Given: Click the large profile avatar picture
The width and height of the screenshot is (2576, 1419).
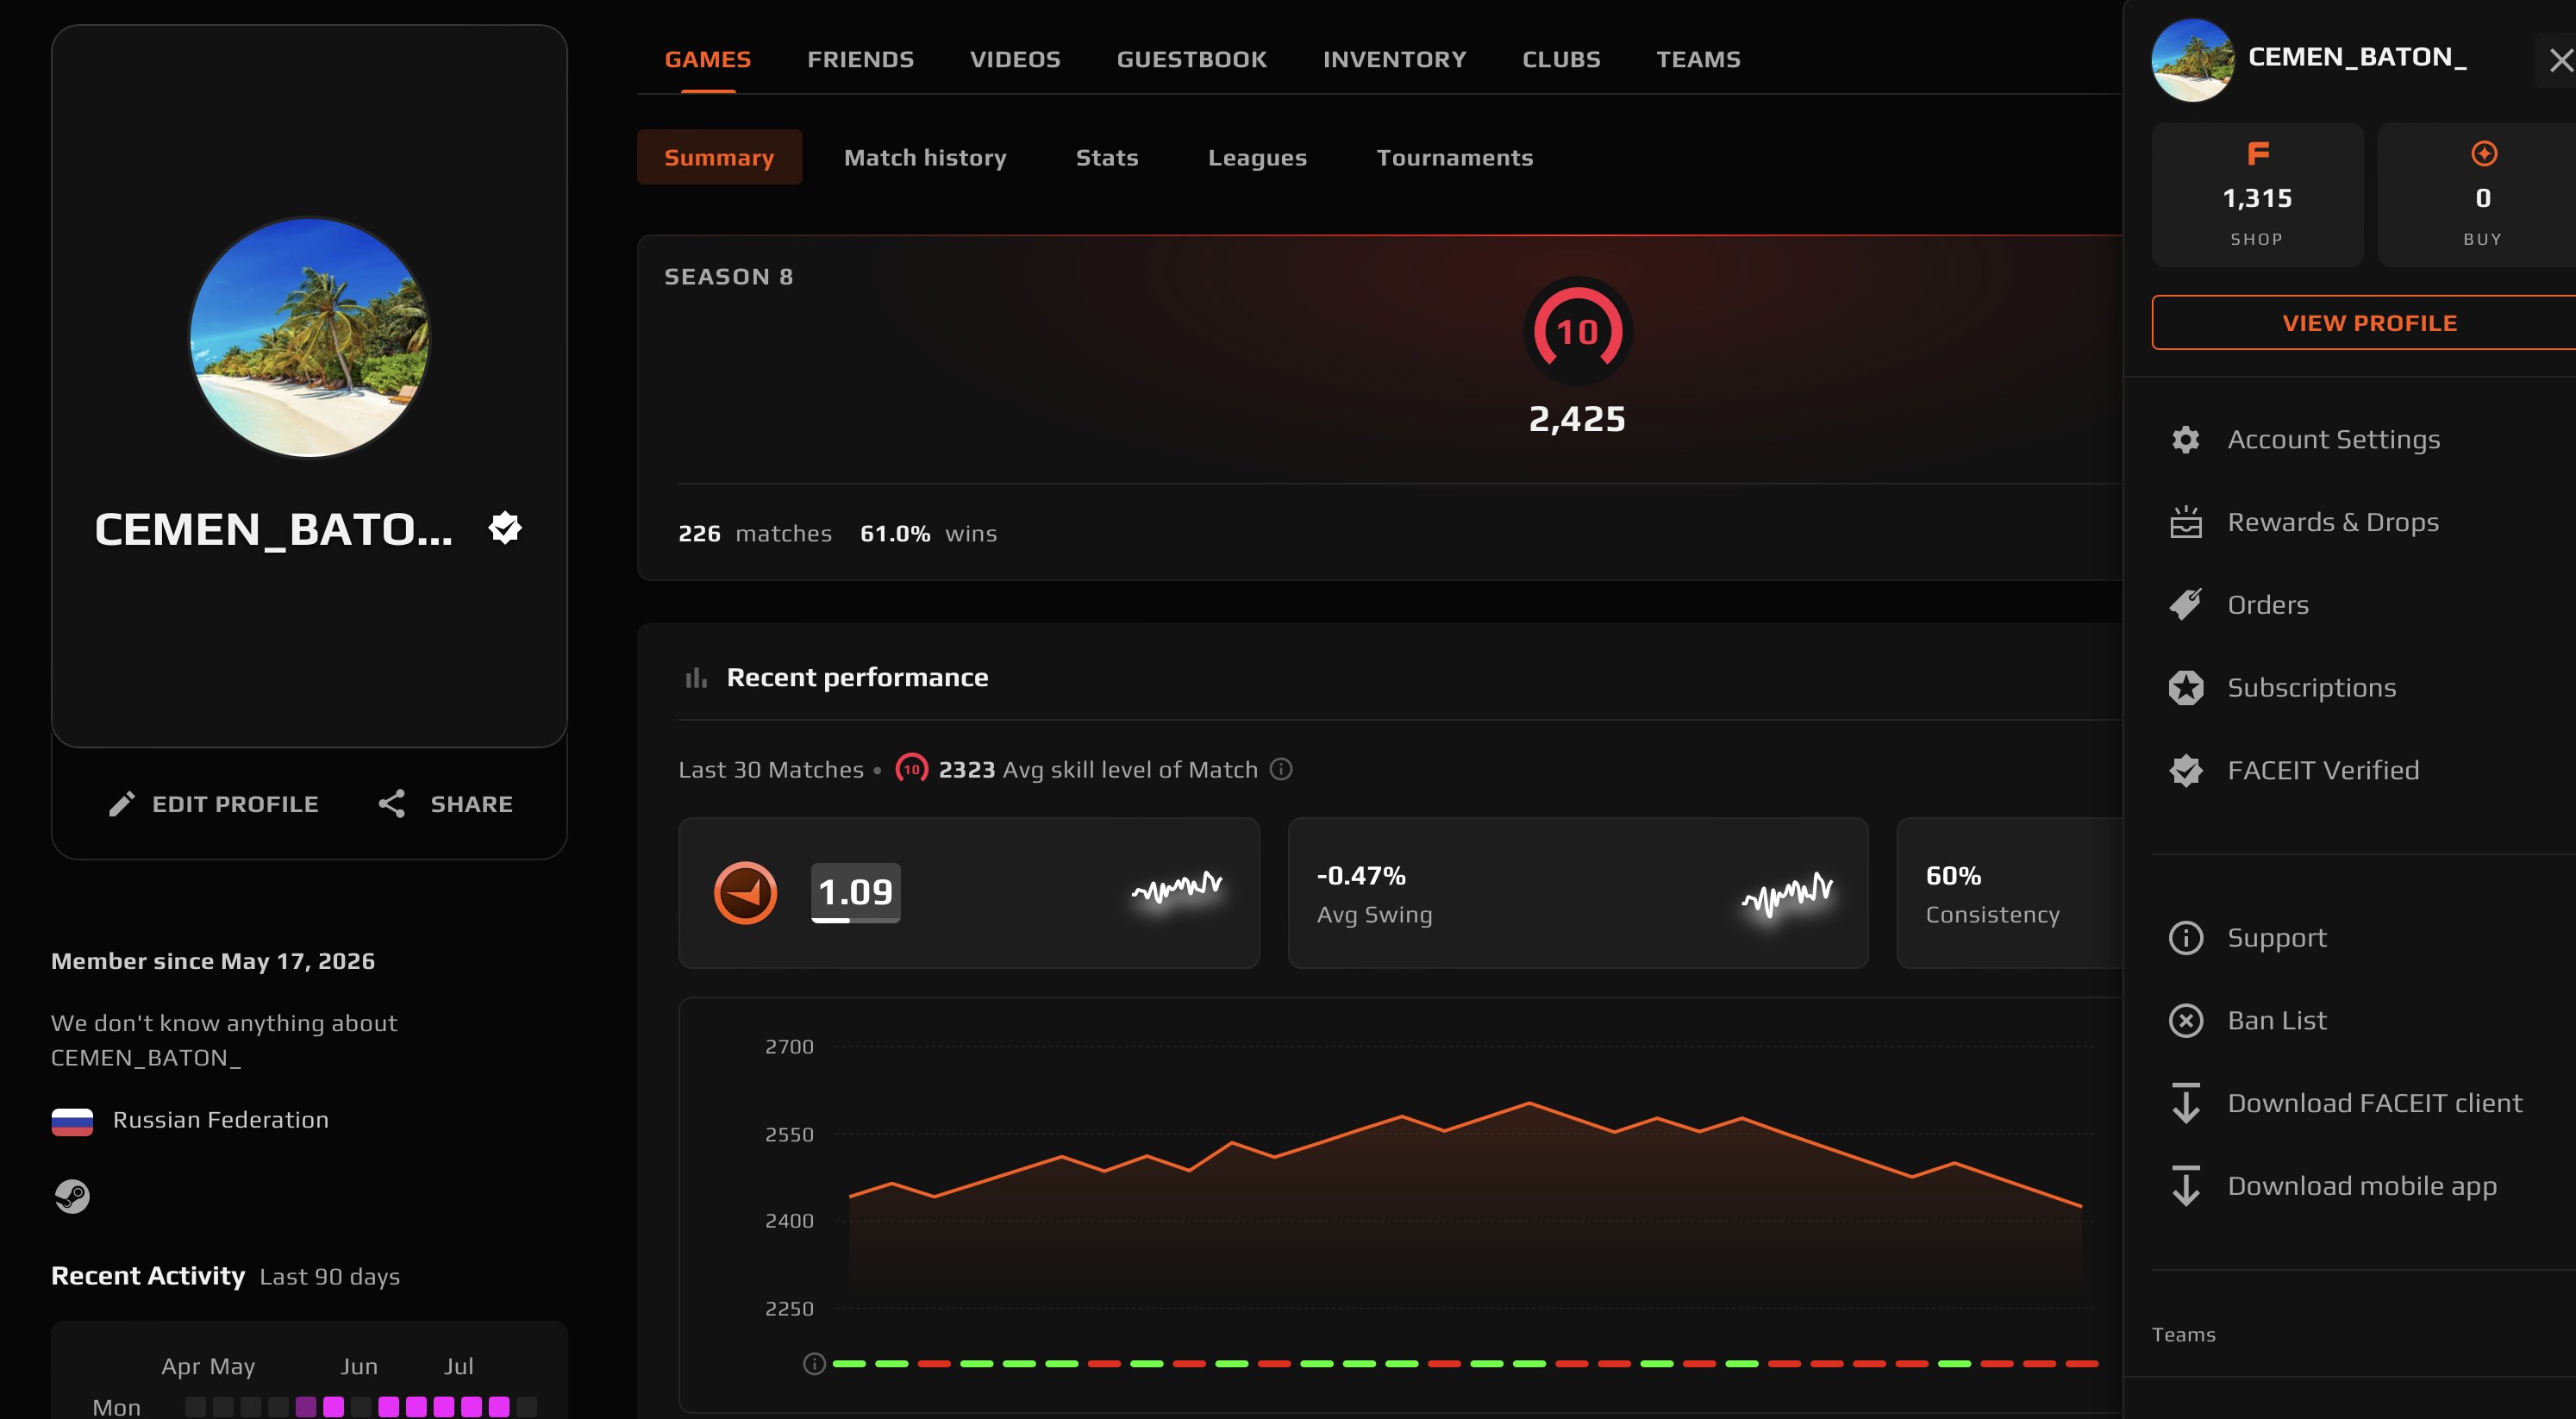Looking at the screenshot, I should (x=309, y=337).
